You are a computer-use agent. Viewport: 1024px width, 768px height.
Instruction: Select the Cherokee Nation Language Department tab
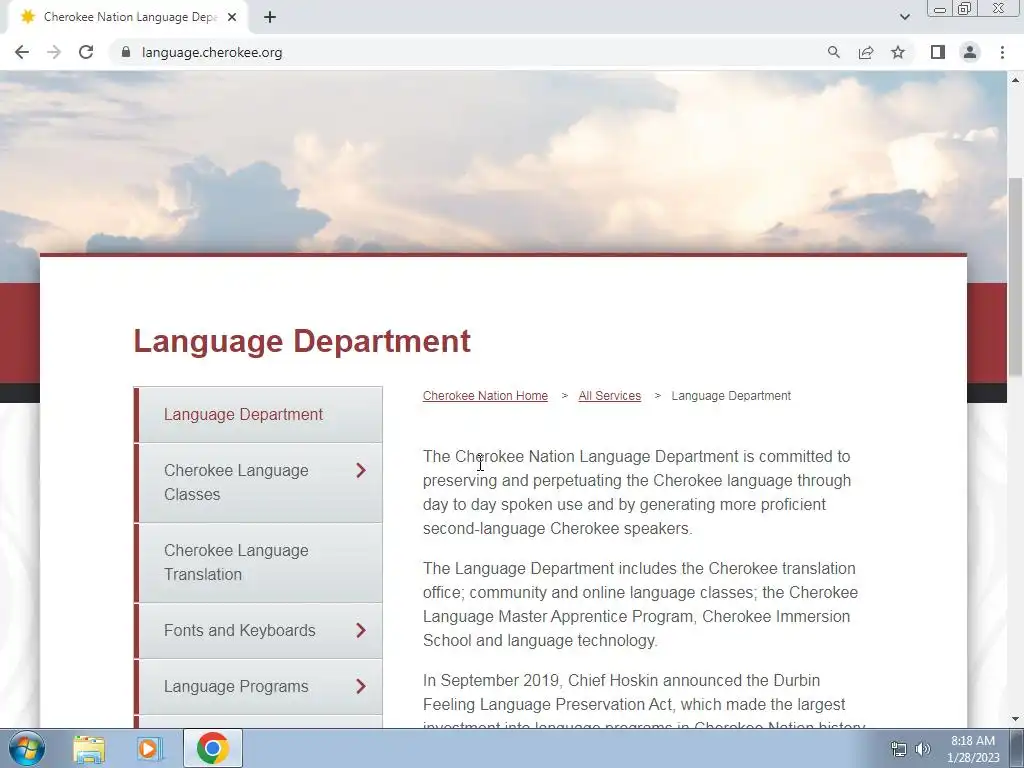[127, 17]
